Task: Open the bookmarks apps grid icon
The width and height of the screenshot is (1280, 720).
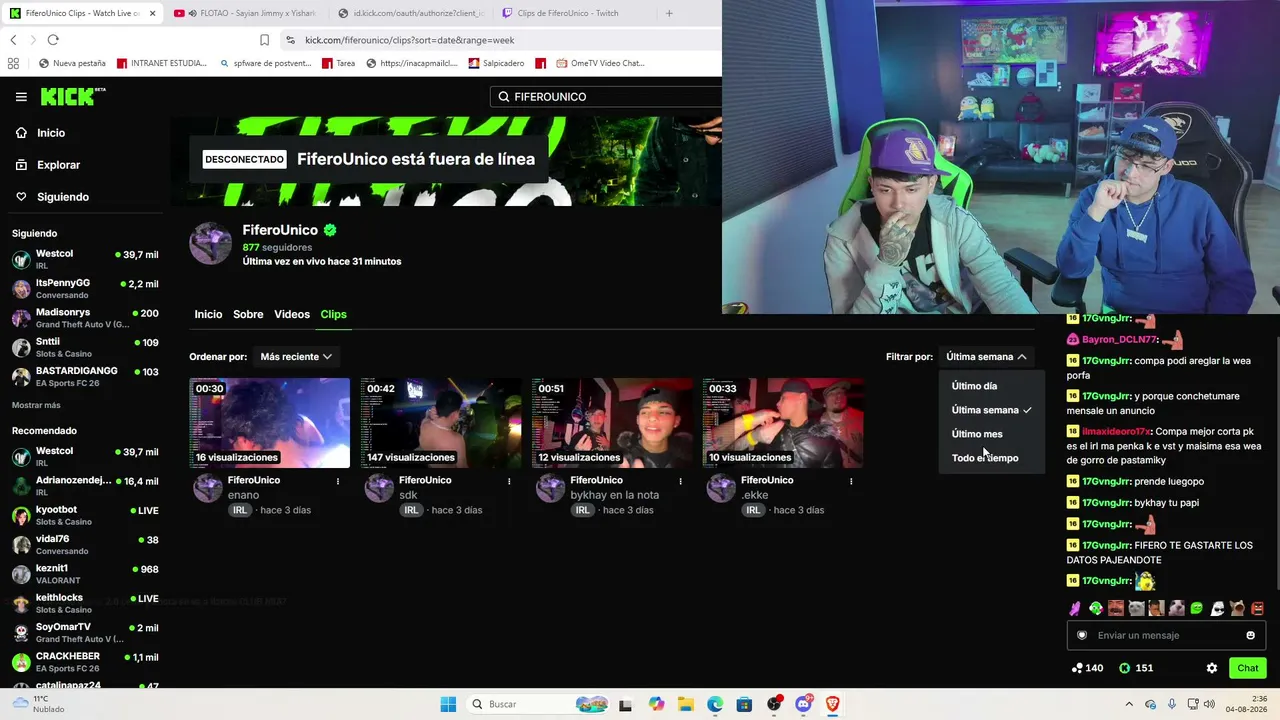Action: click(x=13, y=63)
